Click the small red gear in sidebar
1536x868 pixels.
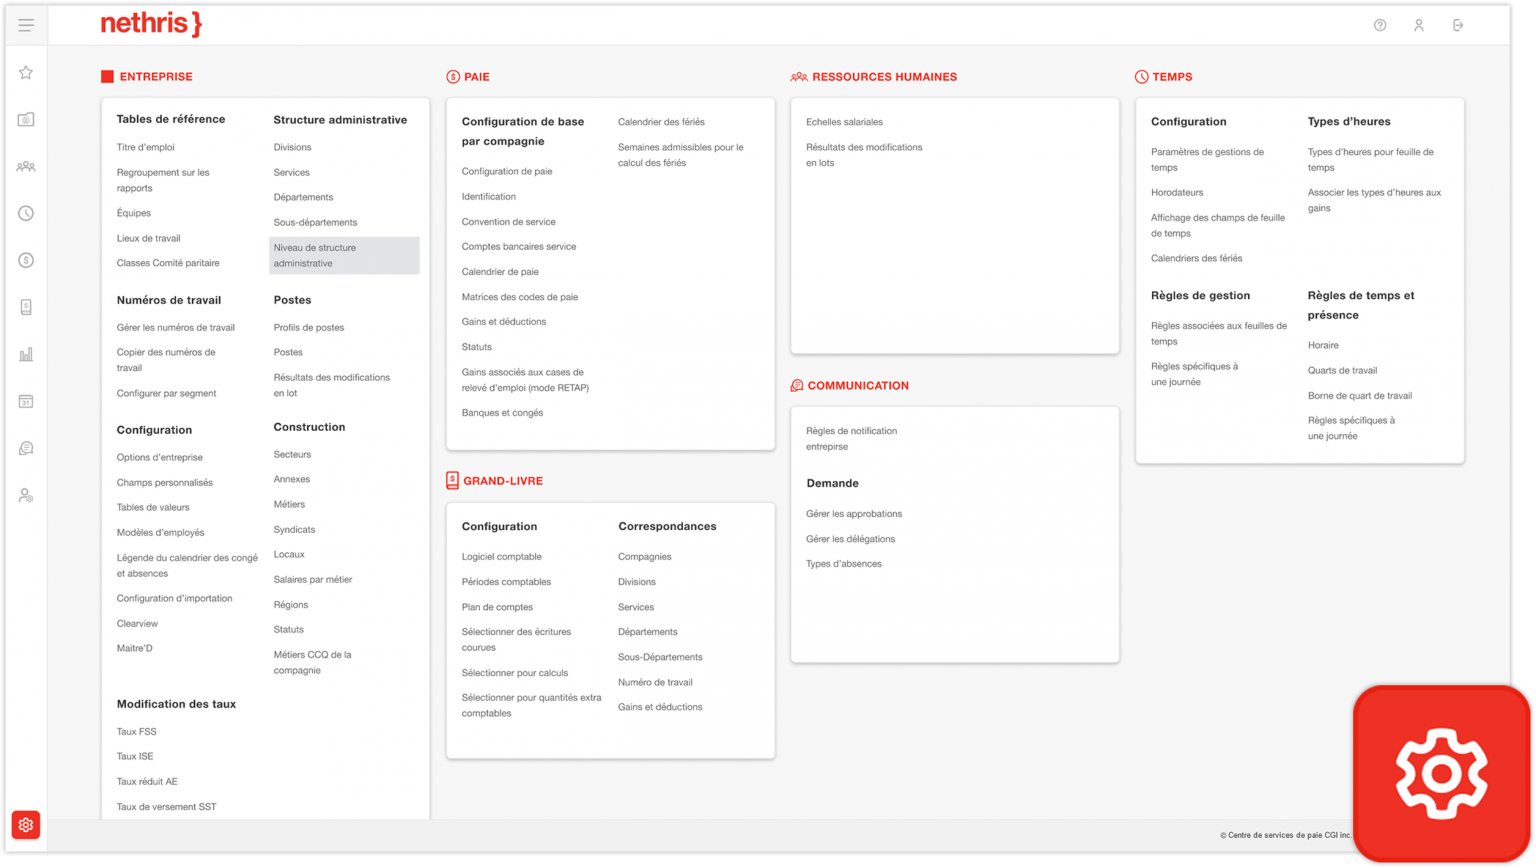(26, 825)
